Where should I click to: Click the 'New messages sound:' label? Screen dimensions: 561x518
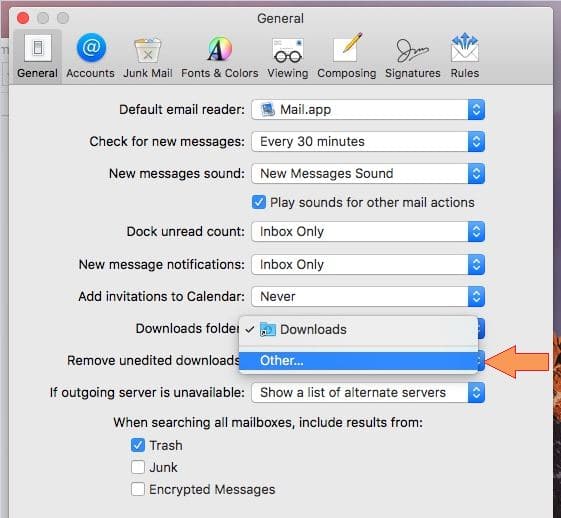(x=177, y=174)
